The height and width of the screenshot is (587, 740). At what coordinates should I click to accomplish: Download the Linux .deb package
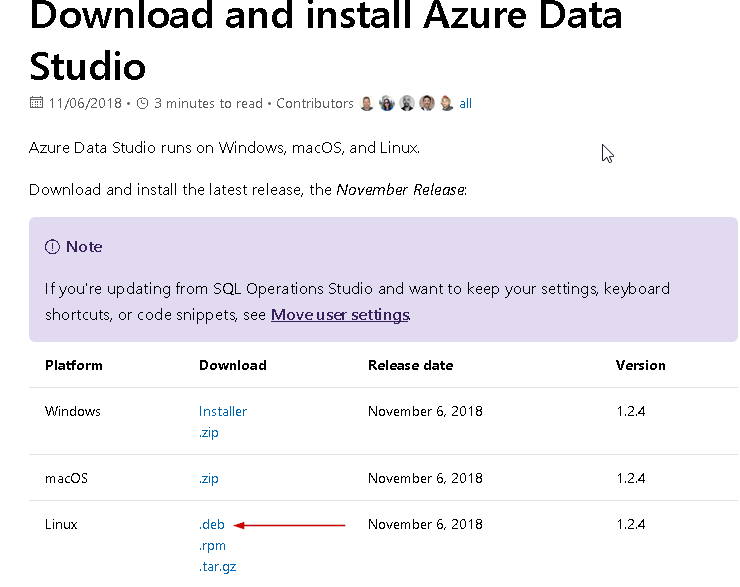212,524
